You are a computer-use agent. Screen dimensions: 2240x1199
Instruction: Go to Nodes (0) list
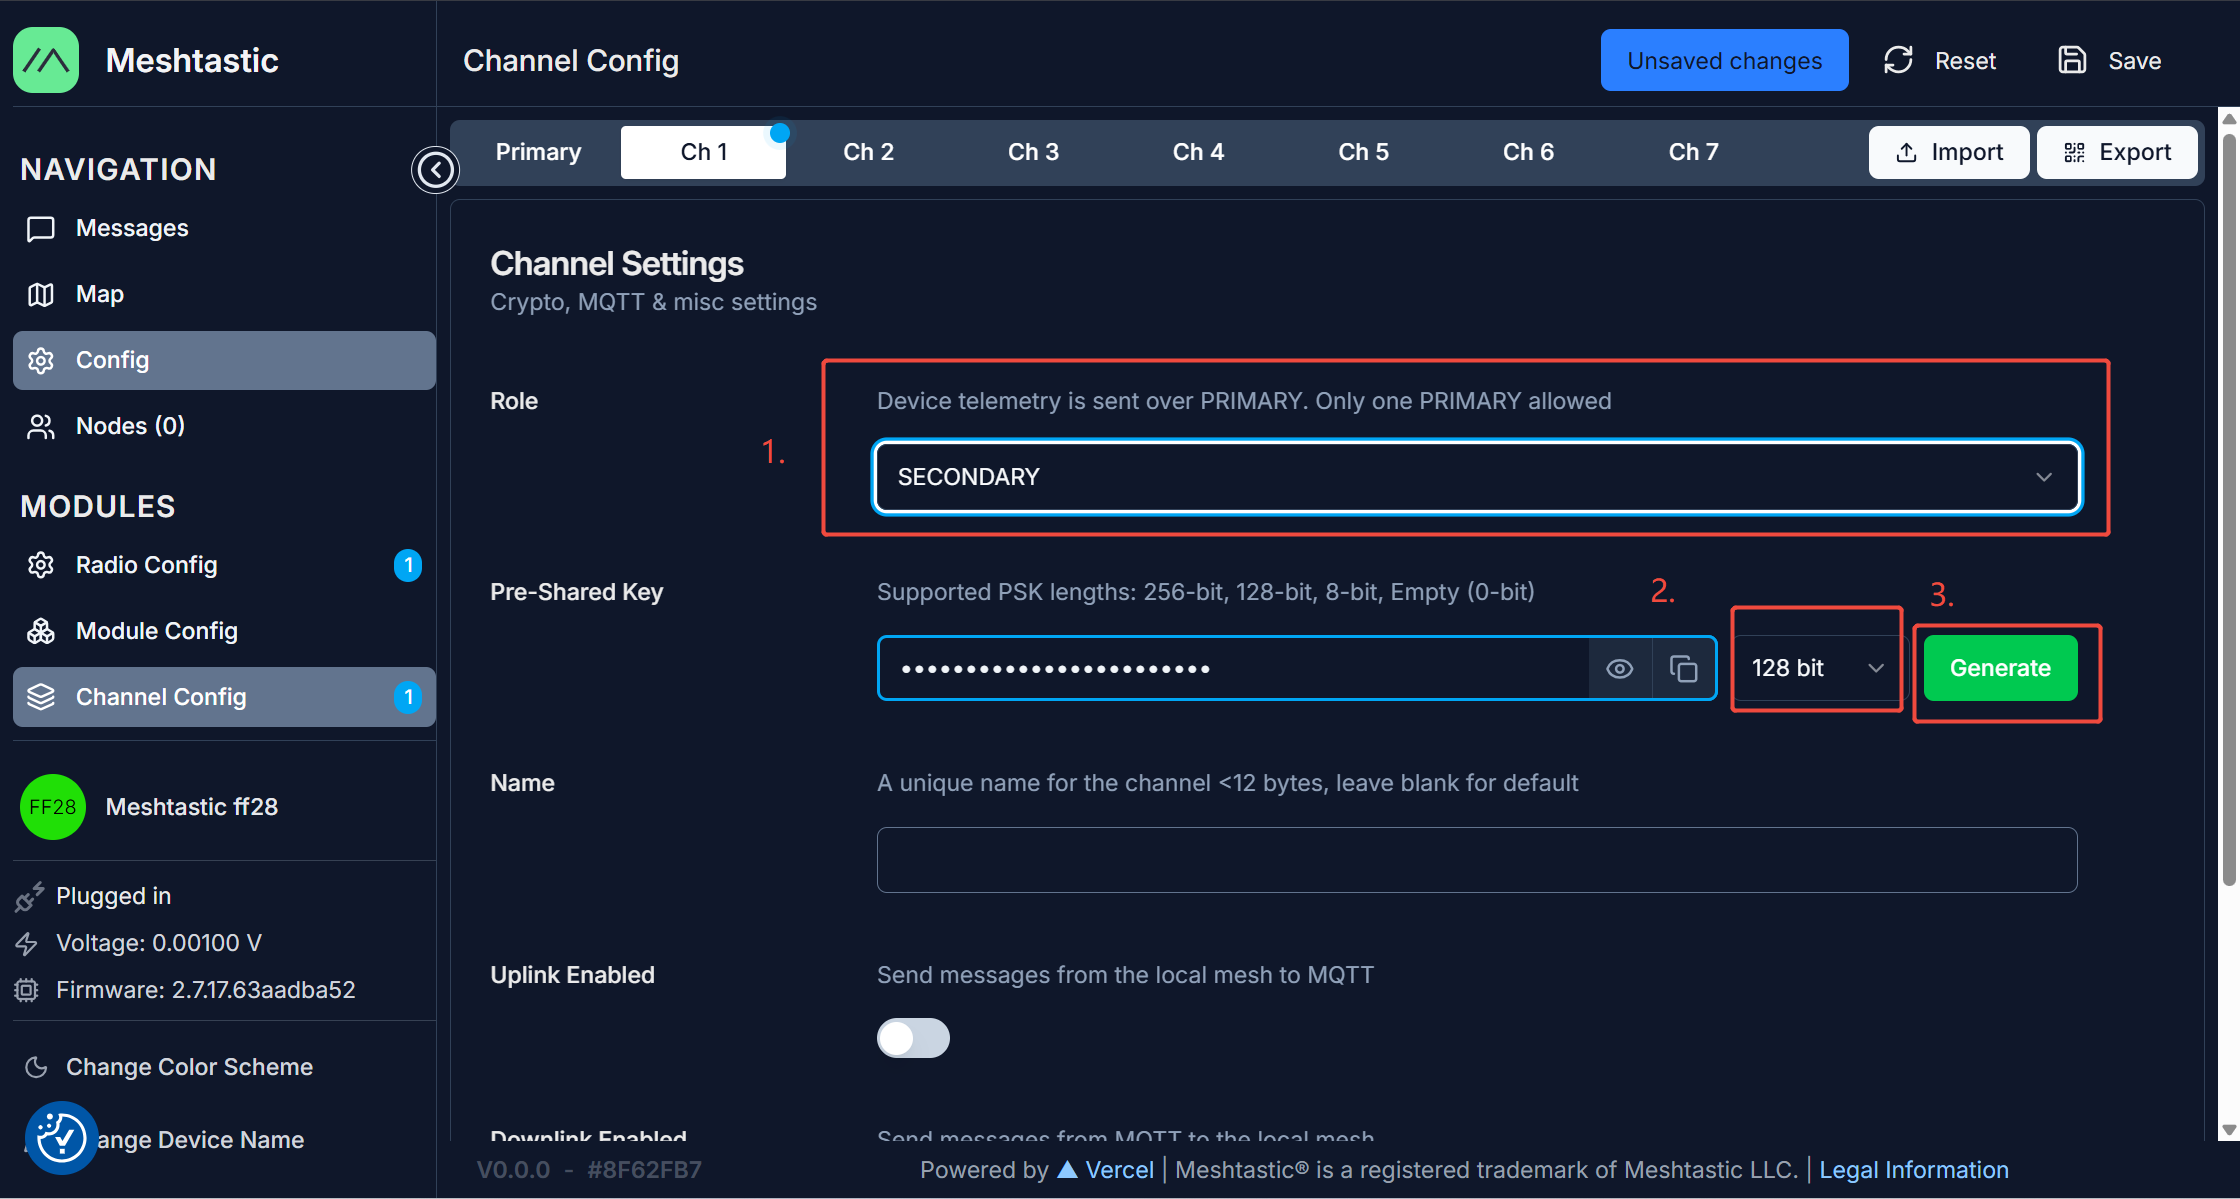point(130,426)
